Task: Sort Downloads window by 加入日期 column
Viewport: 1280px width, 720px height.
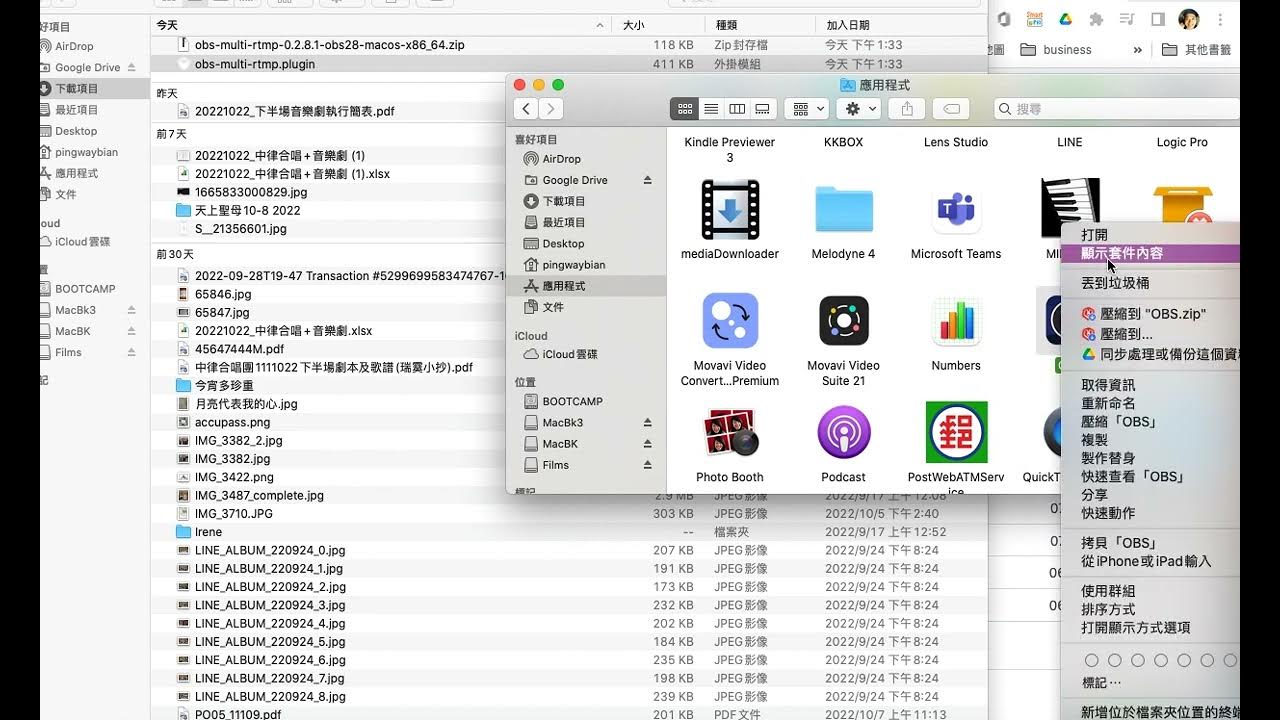Action: (x=847, y=25)
